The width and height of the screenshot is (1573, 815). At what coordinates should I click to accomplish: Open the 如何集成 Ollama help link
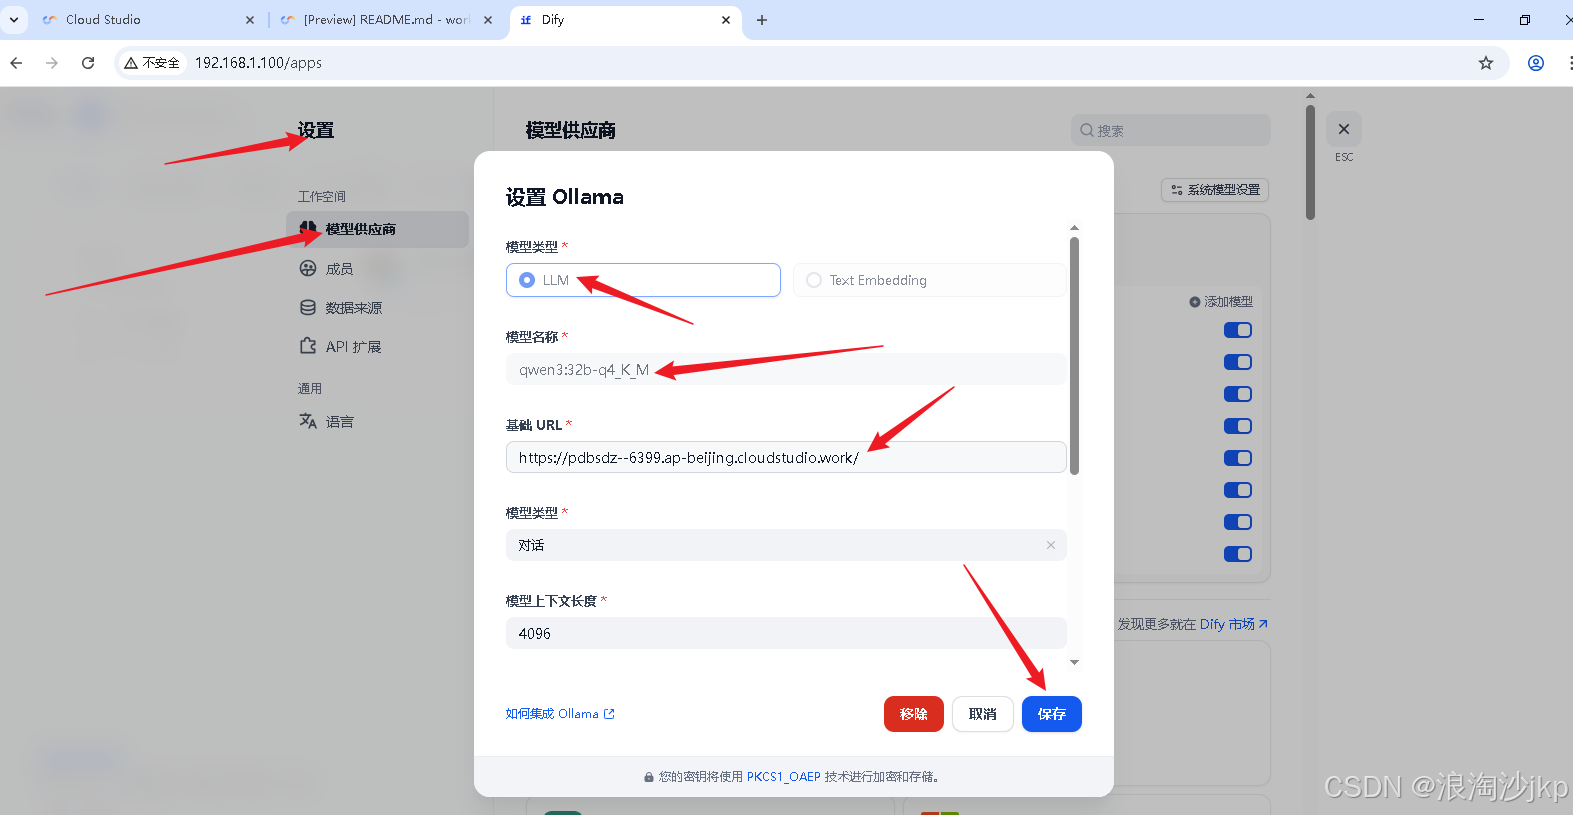point(560,714)
